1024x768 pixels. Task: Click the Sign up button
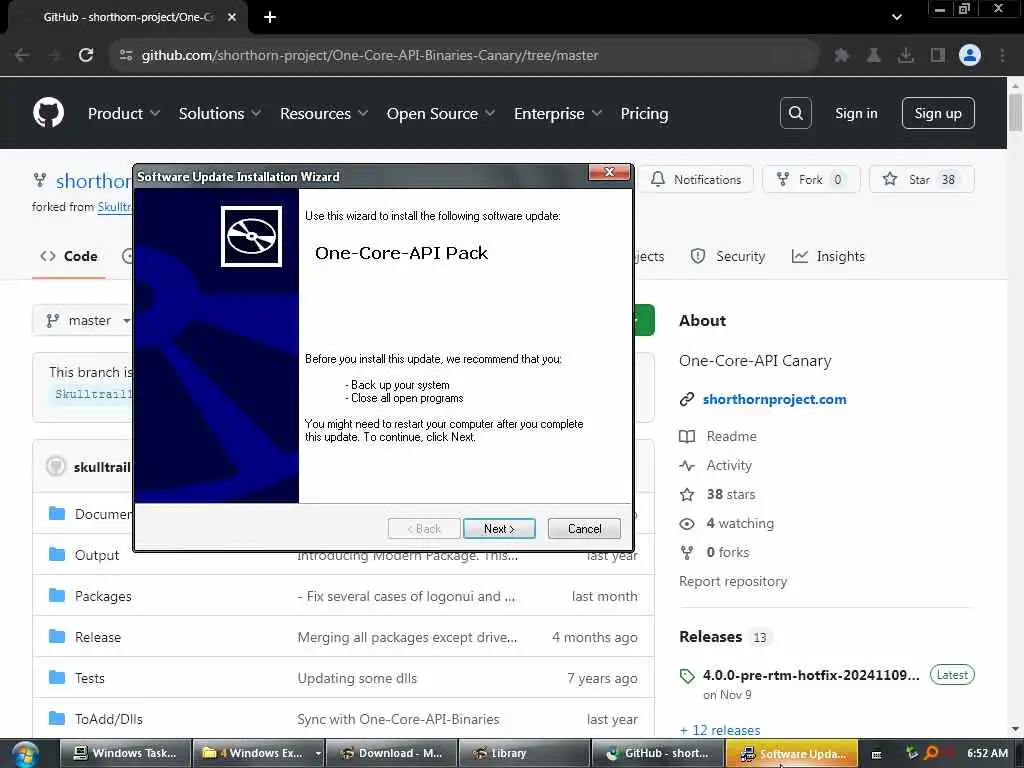938,113
